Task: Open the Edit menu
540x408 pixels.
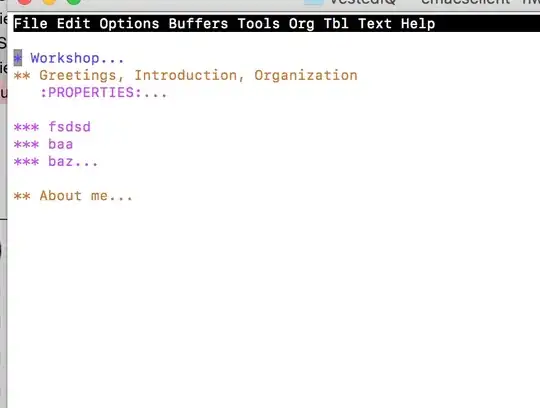Action: click(x=74, y=24)
